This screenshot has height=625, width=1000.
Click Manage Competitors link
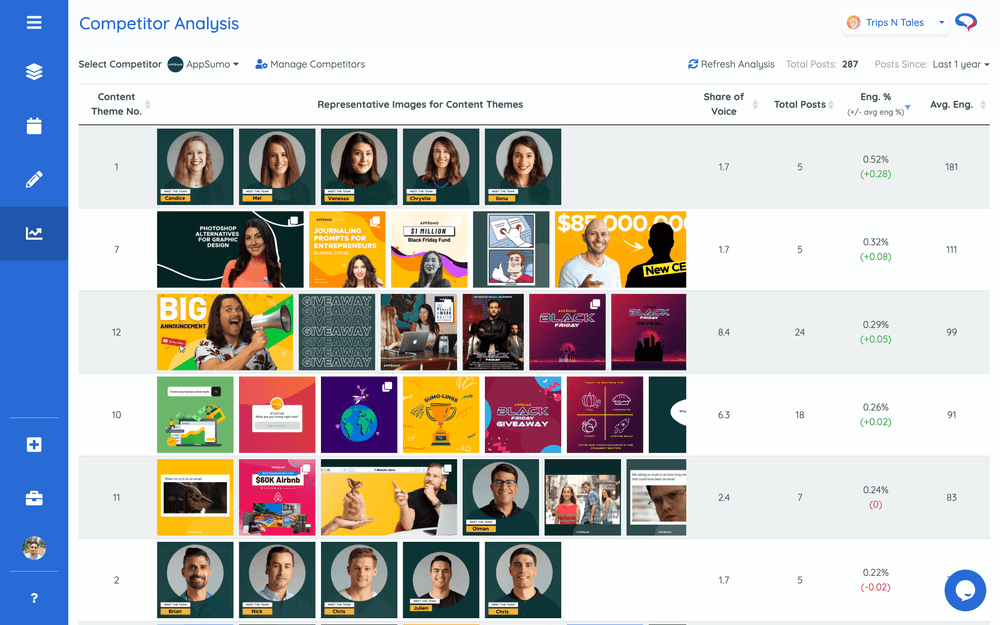[310, 64]
